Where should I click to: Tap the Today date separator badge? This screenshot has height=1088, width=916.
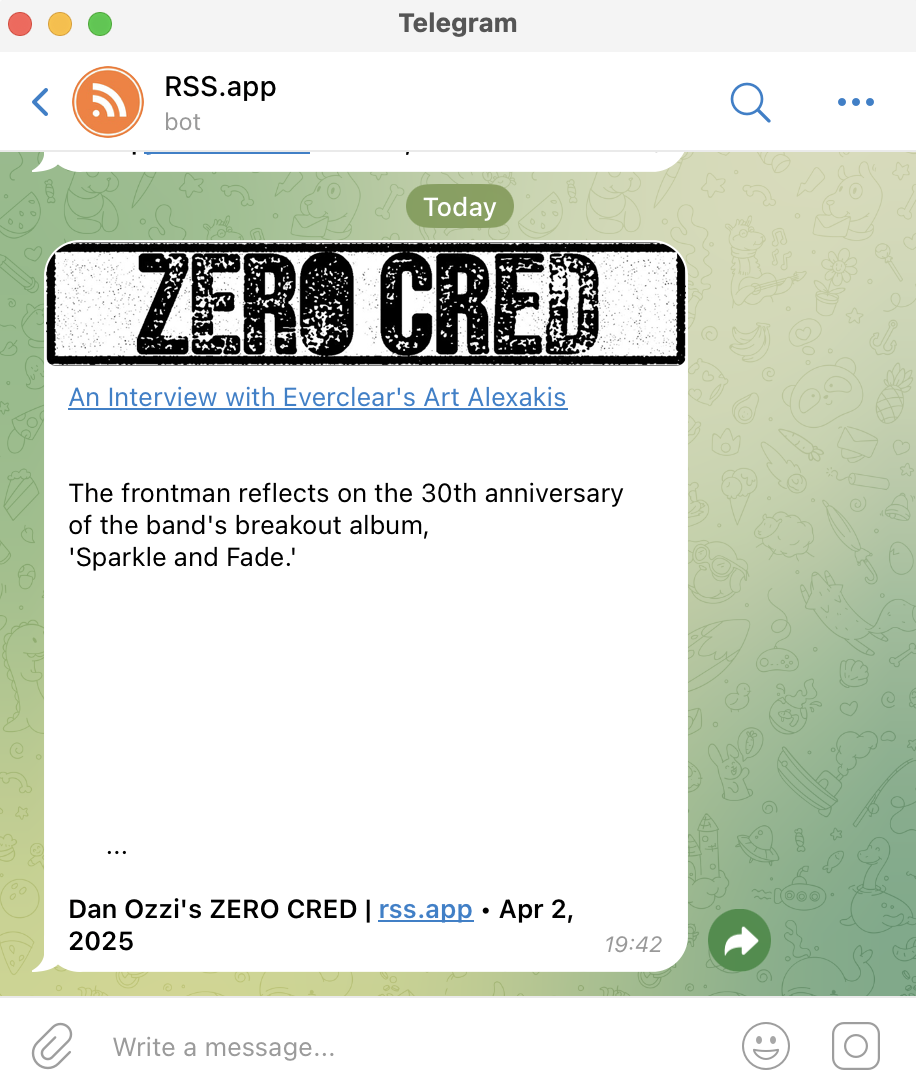[x=459, y=206]
